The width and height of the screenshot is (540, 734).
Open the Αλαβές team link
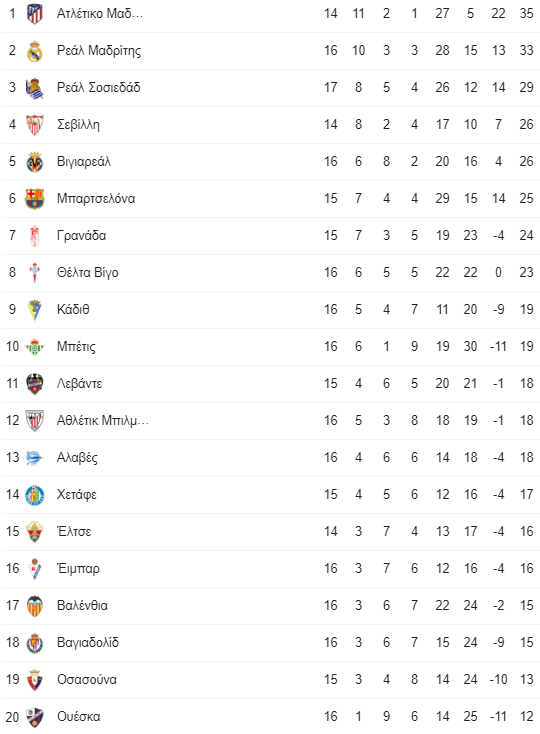(77, 457)
